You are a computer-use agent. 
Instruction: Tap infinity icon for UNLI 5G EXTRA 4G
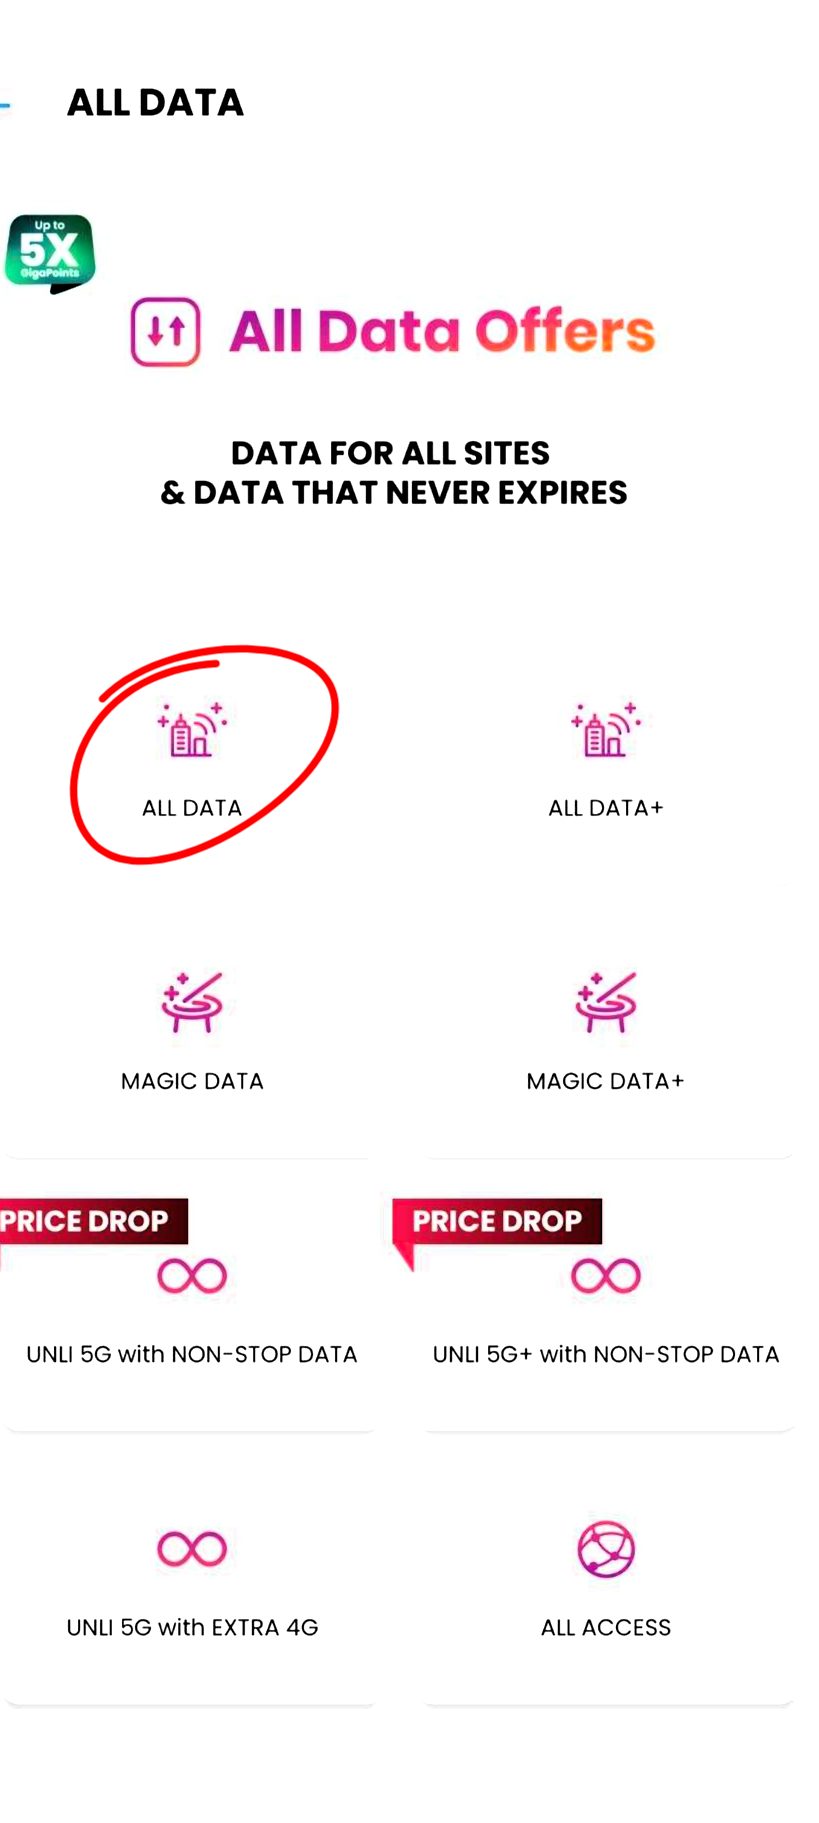[192, 1548]
